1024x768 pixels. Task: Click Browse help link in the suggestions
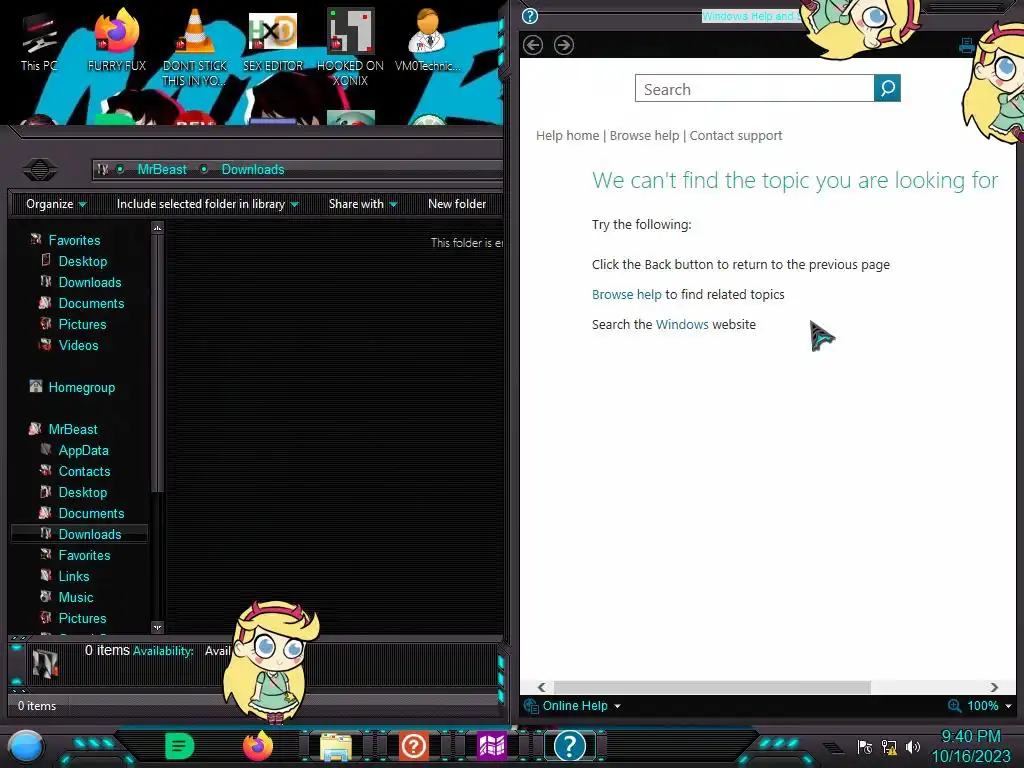tap(626, 295)
